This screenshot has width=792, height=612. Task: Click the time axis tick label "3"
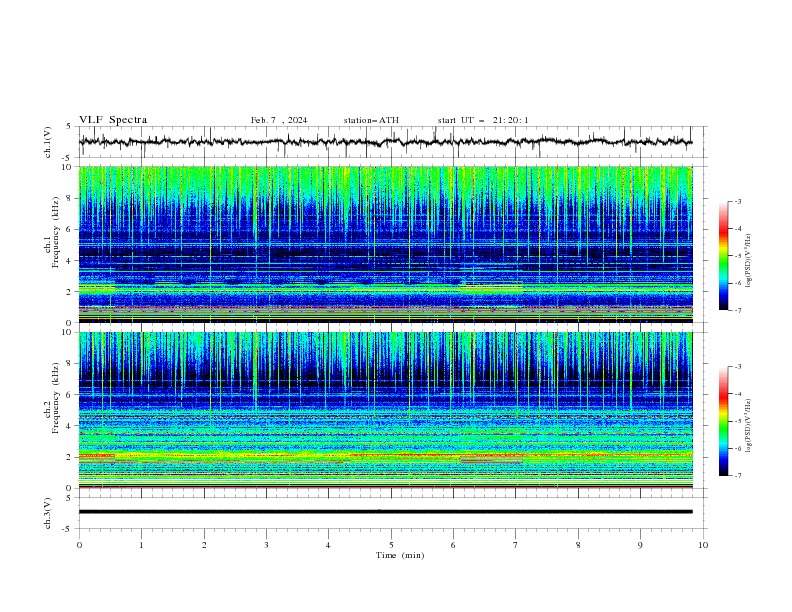click(x=266, y=545)
